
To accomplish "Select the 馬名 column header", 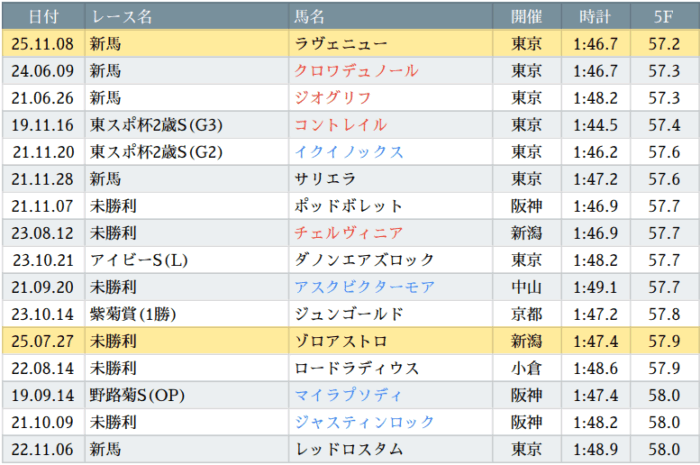I will click(x=311, y=17).
